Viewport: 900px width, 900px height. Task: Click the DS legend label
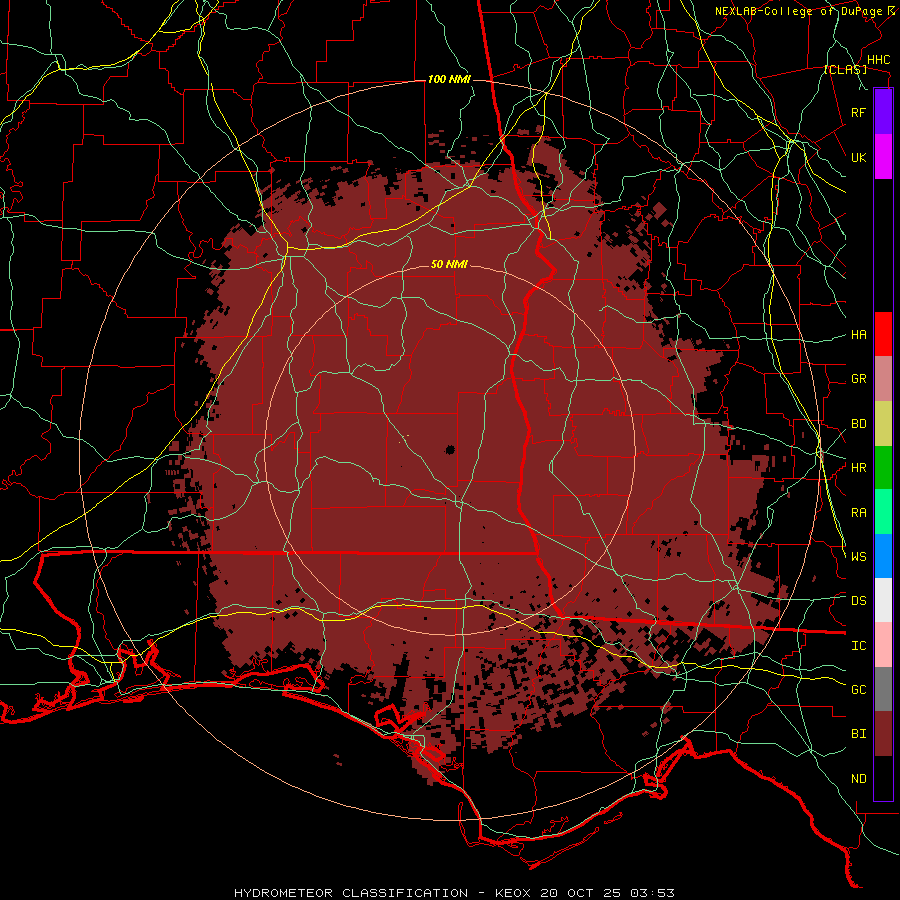858,601
